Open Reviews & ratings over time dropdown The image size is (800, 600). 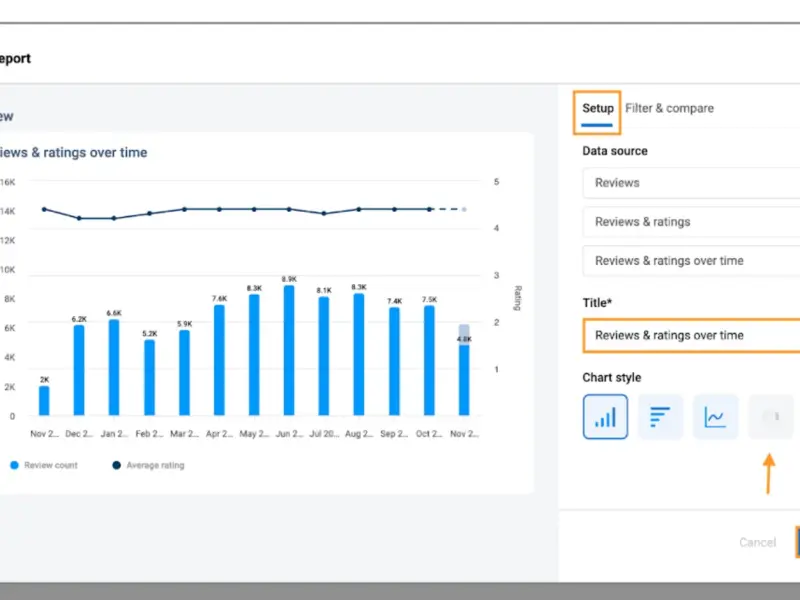690,261
